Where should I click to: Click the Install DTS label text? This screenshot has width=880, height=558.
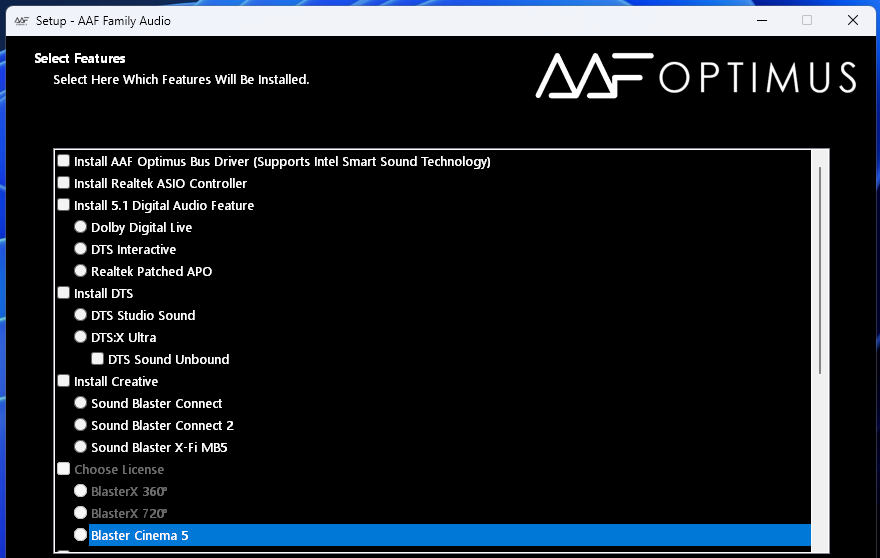(104, 294)
